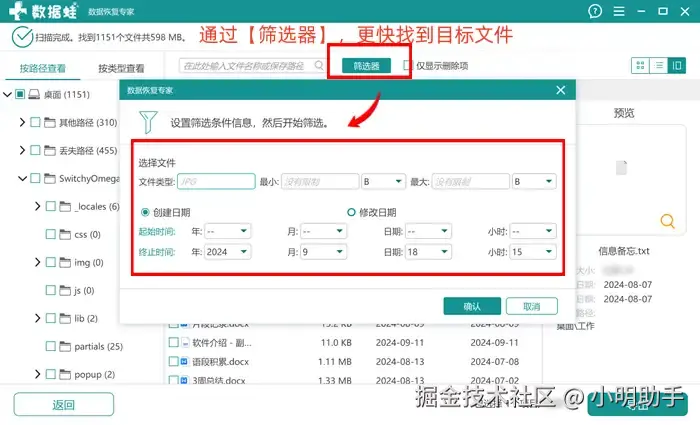
Task: Open the end year 2024 dropdown
Action: pyautogui.click(x=227, y=252)
